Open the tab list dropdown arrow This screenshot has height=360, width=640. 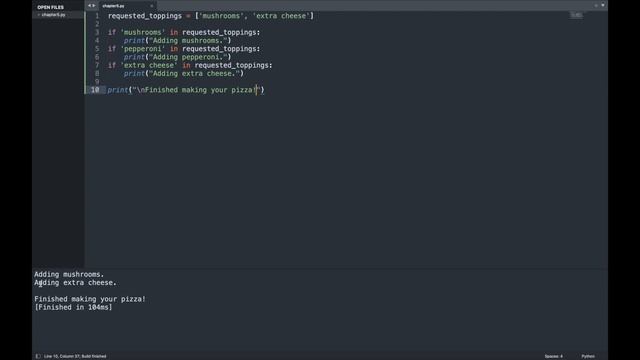coord(603,5)
